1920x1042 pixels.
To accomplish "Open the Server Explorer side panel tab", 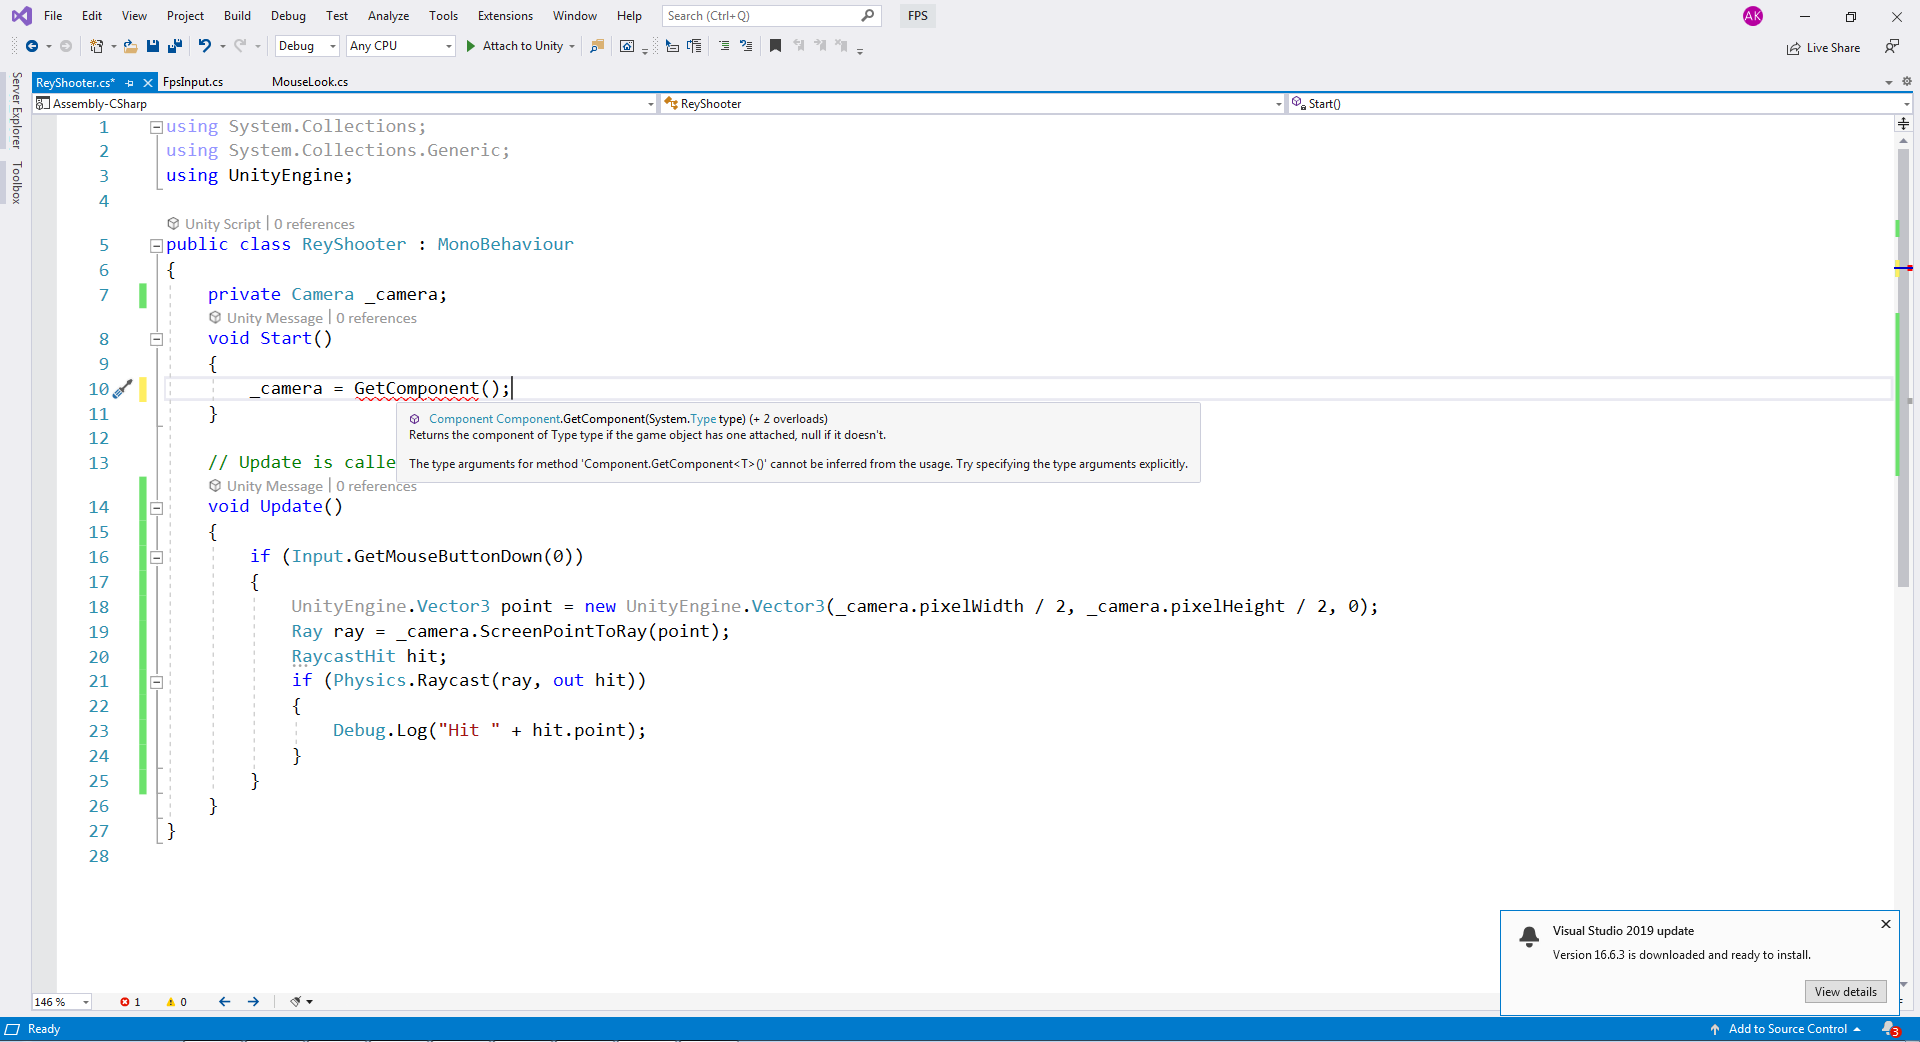I will 16,110.
